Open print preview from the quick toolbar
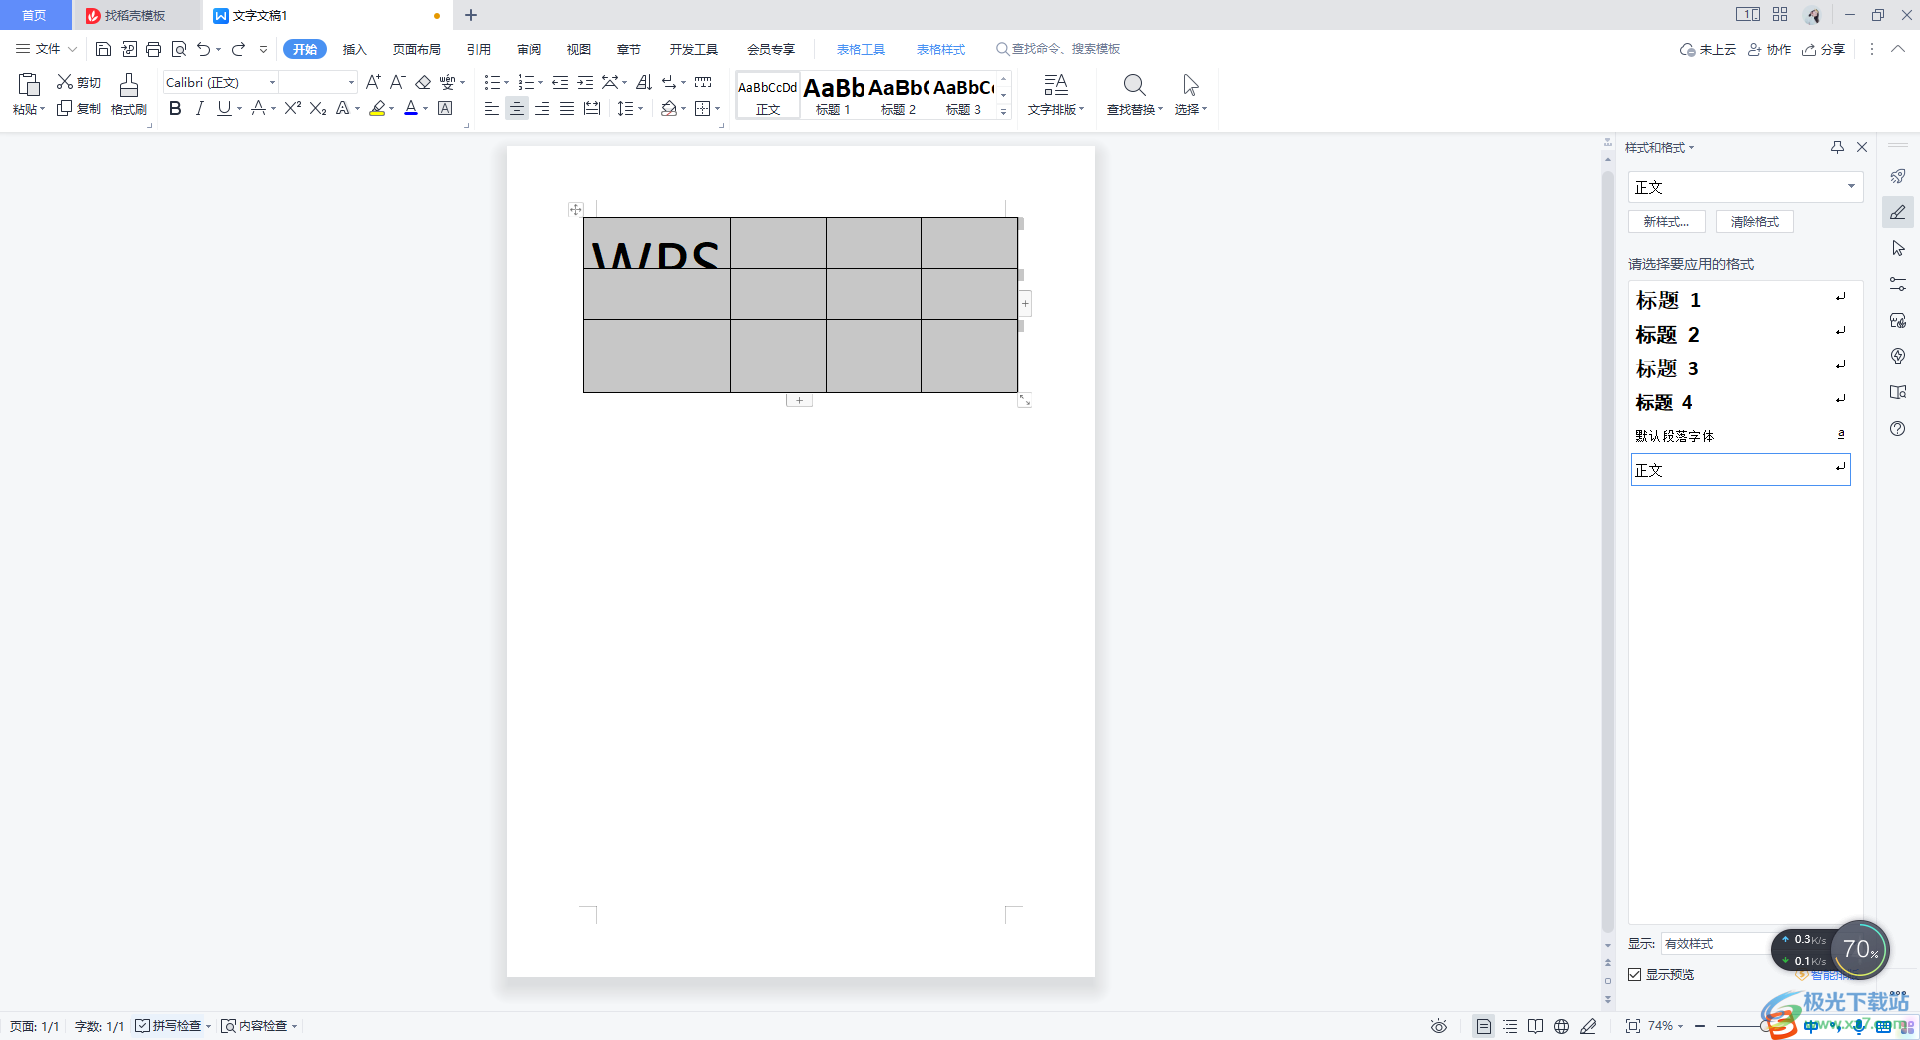The width and height of the screenshot is (1920, 1040). [179, 49]
